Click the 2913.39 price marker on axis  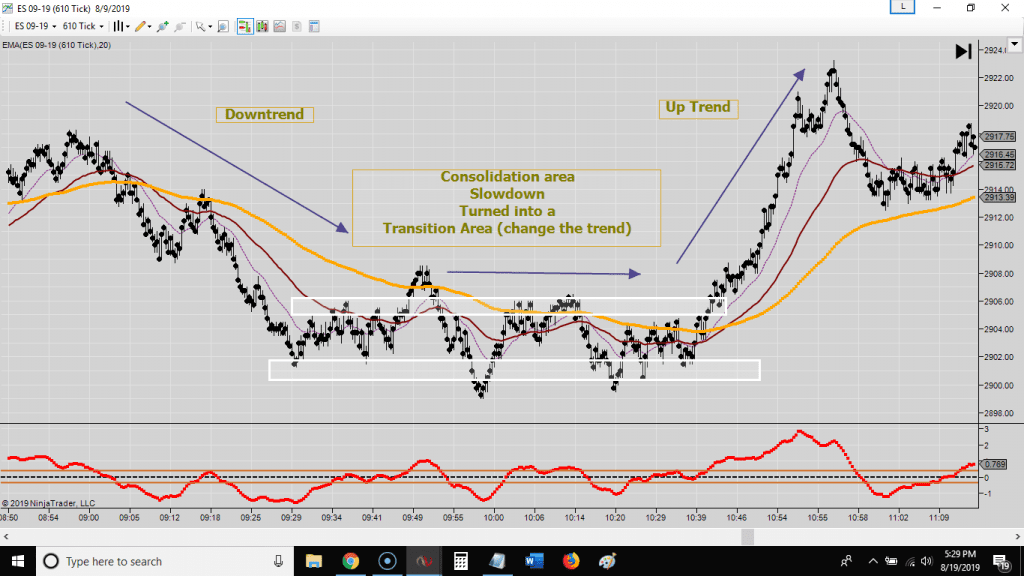tap(999, 197)
